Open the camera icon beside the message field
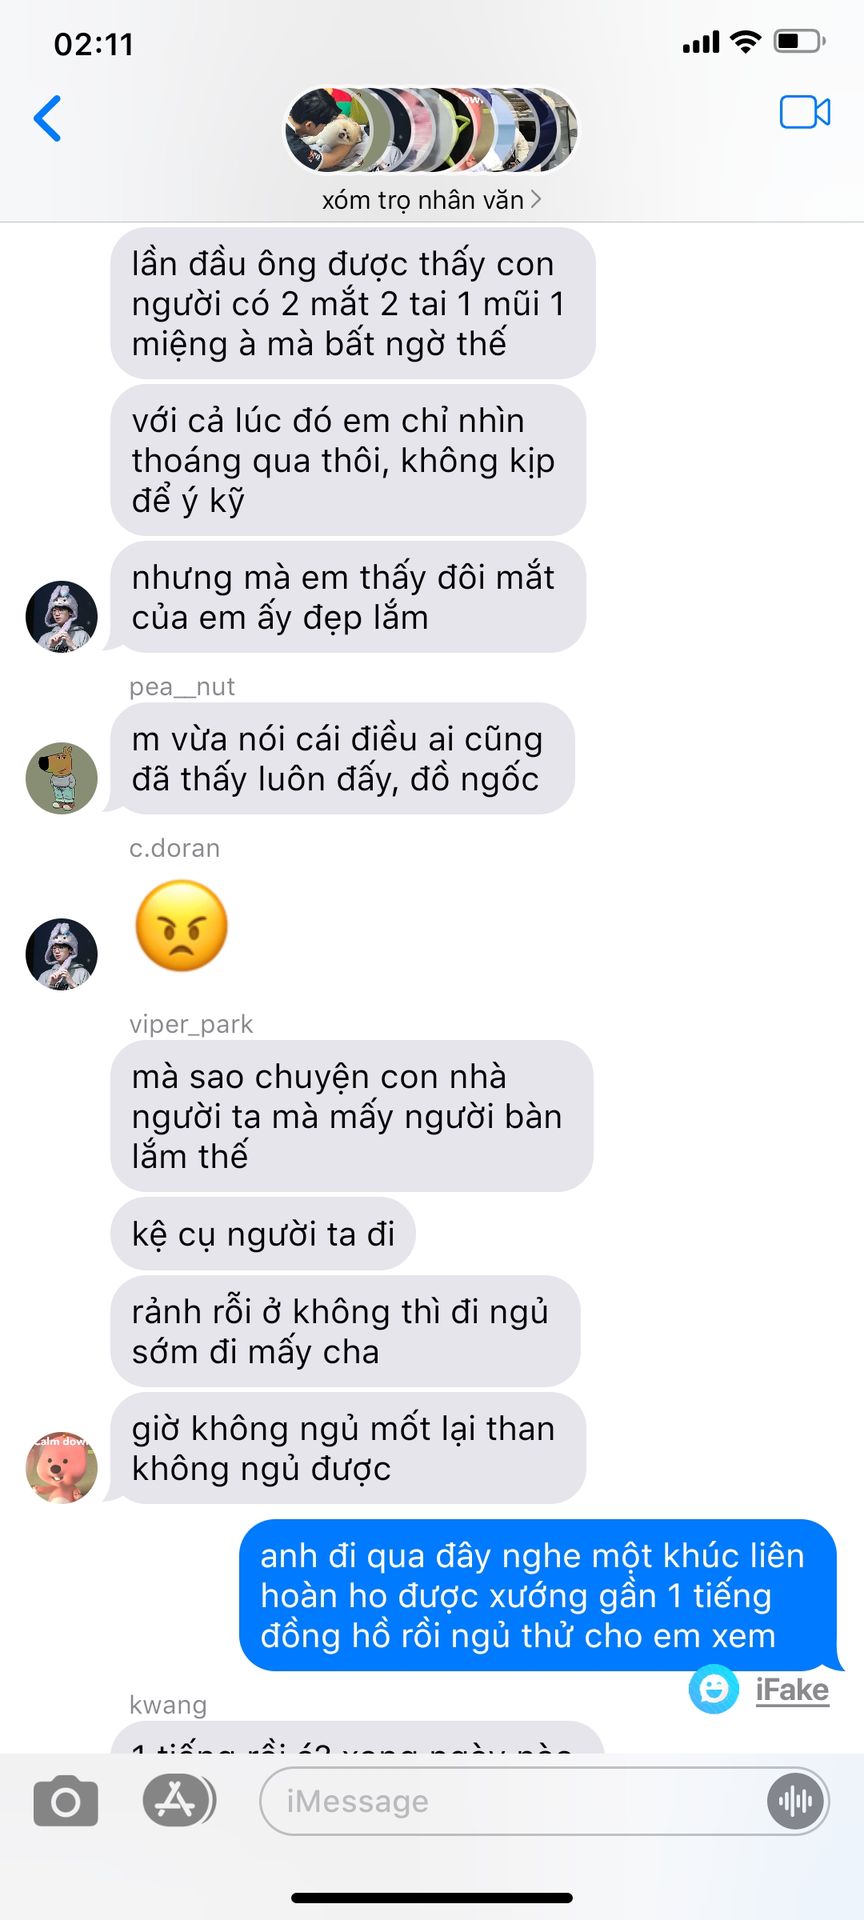 (x=66, y=1802)
